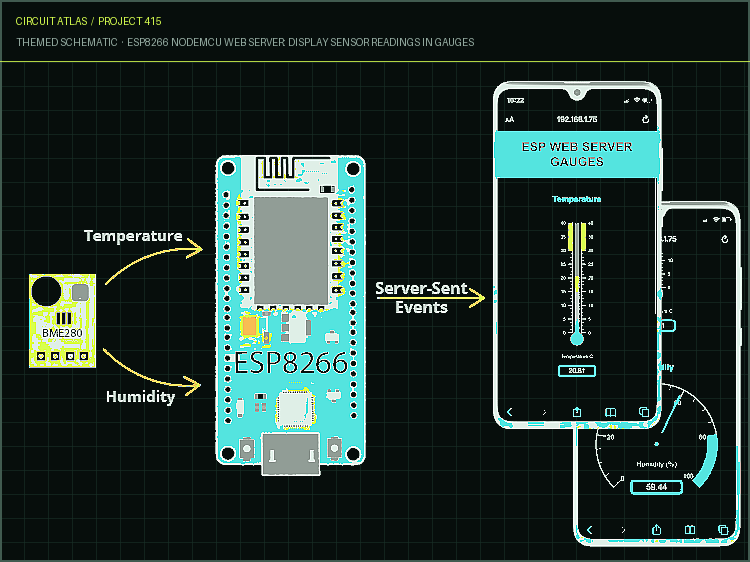Tap the share icon on the Humidity phone toolbar
750x562 pixels.
click(x=656, y=529)
